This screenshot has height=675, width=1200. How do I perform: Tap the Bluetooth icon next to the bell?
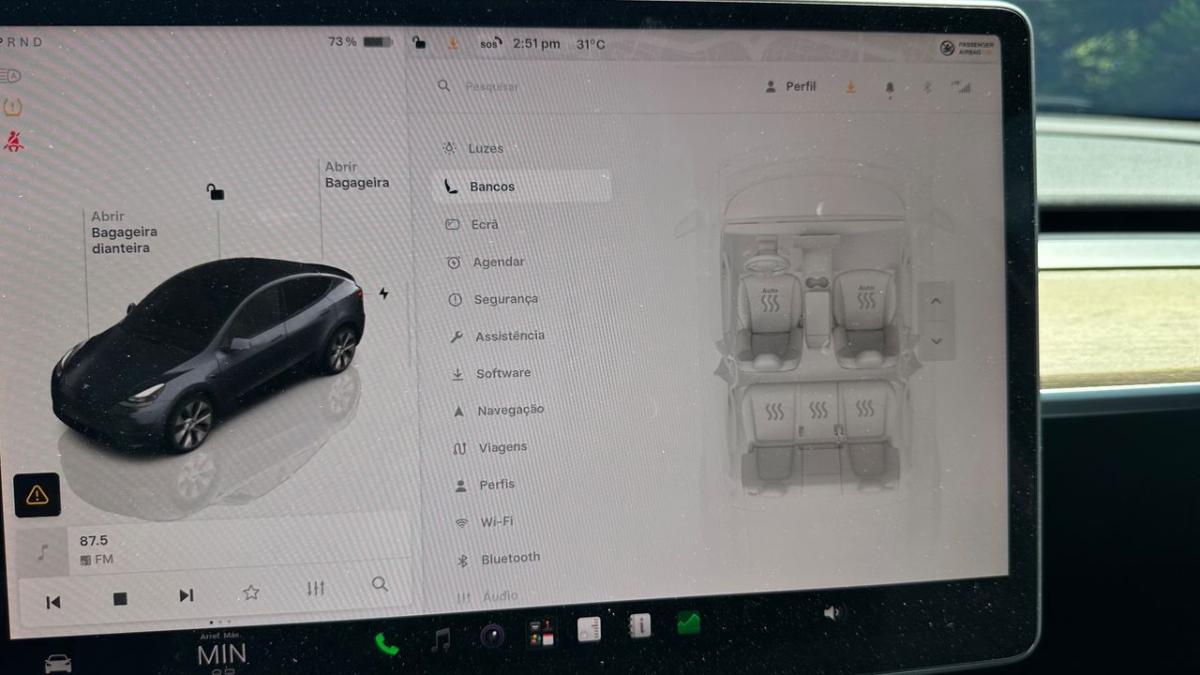click(x=927, y=88)
